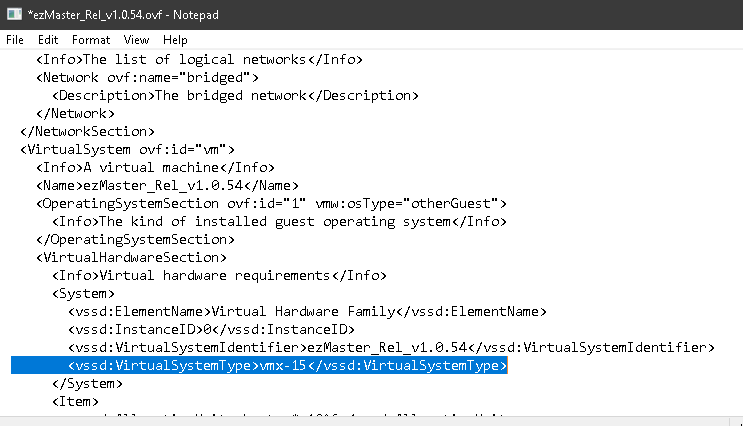The image size is (743, 426).
Task: Click the vssd:VirtualSystemIdentifier line
Action: pyautogui.click(x=391, y=348)
